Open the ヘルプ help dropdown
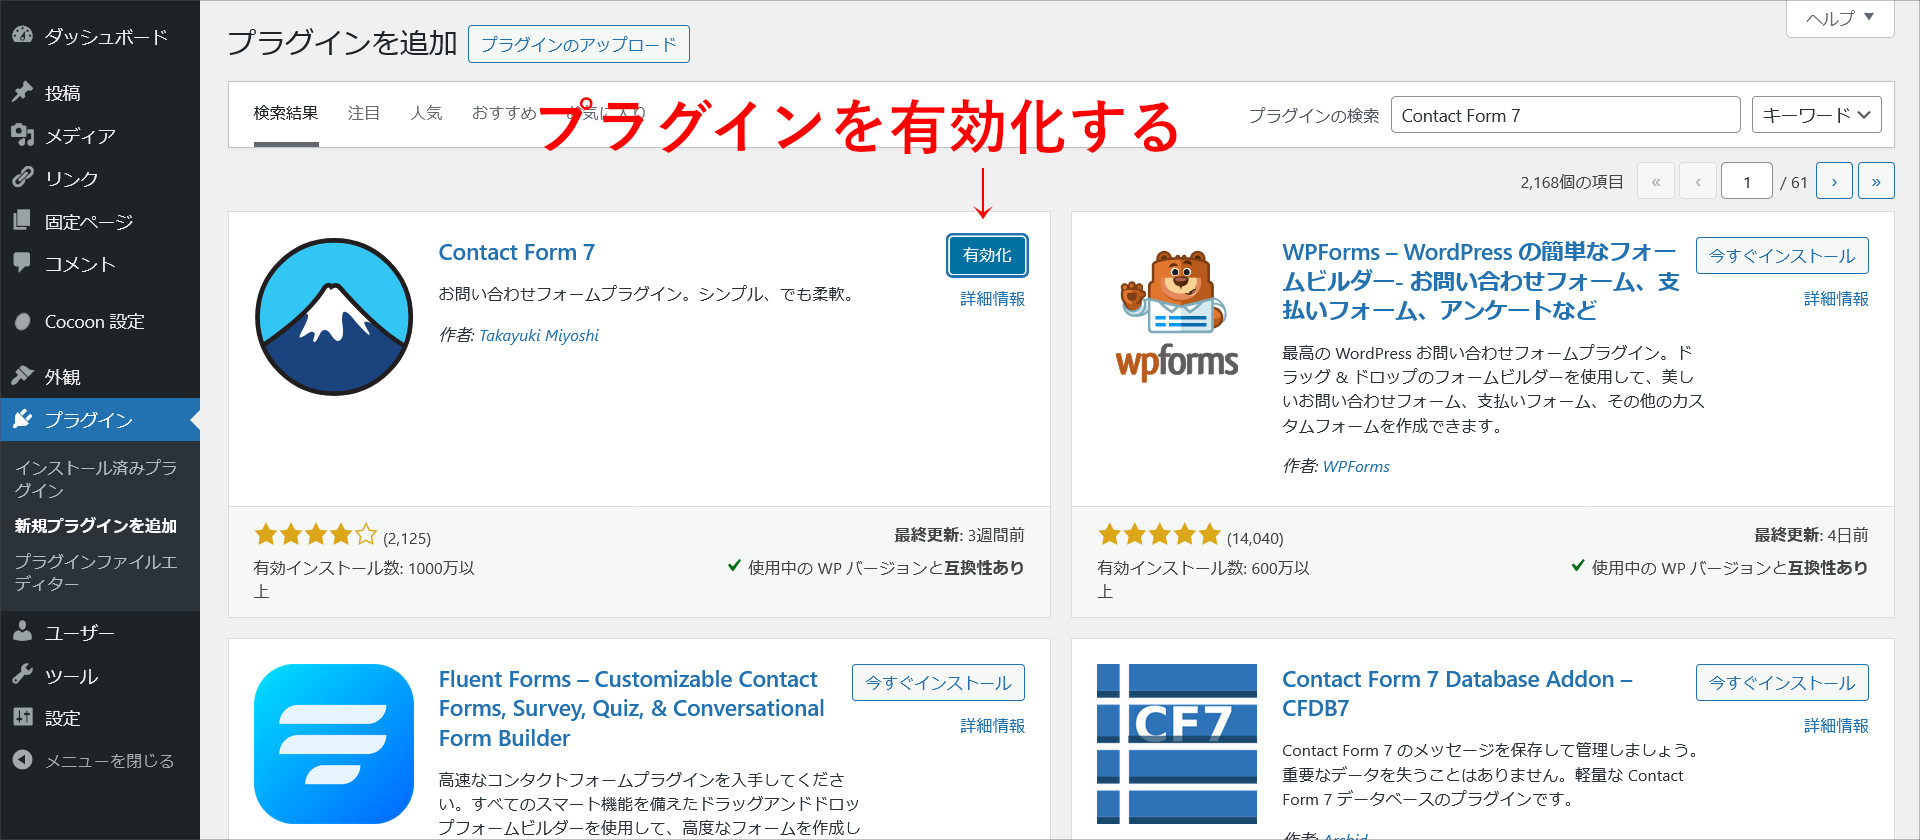 point(1840,18)
